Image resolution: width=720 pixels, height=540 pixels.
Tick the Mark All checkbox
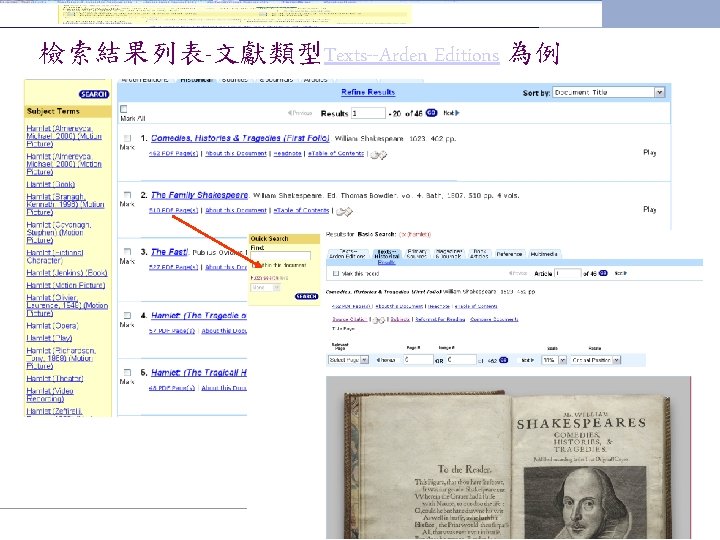coord(124,109)
